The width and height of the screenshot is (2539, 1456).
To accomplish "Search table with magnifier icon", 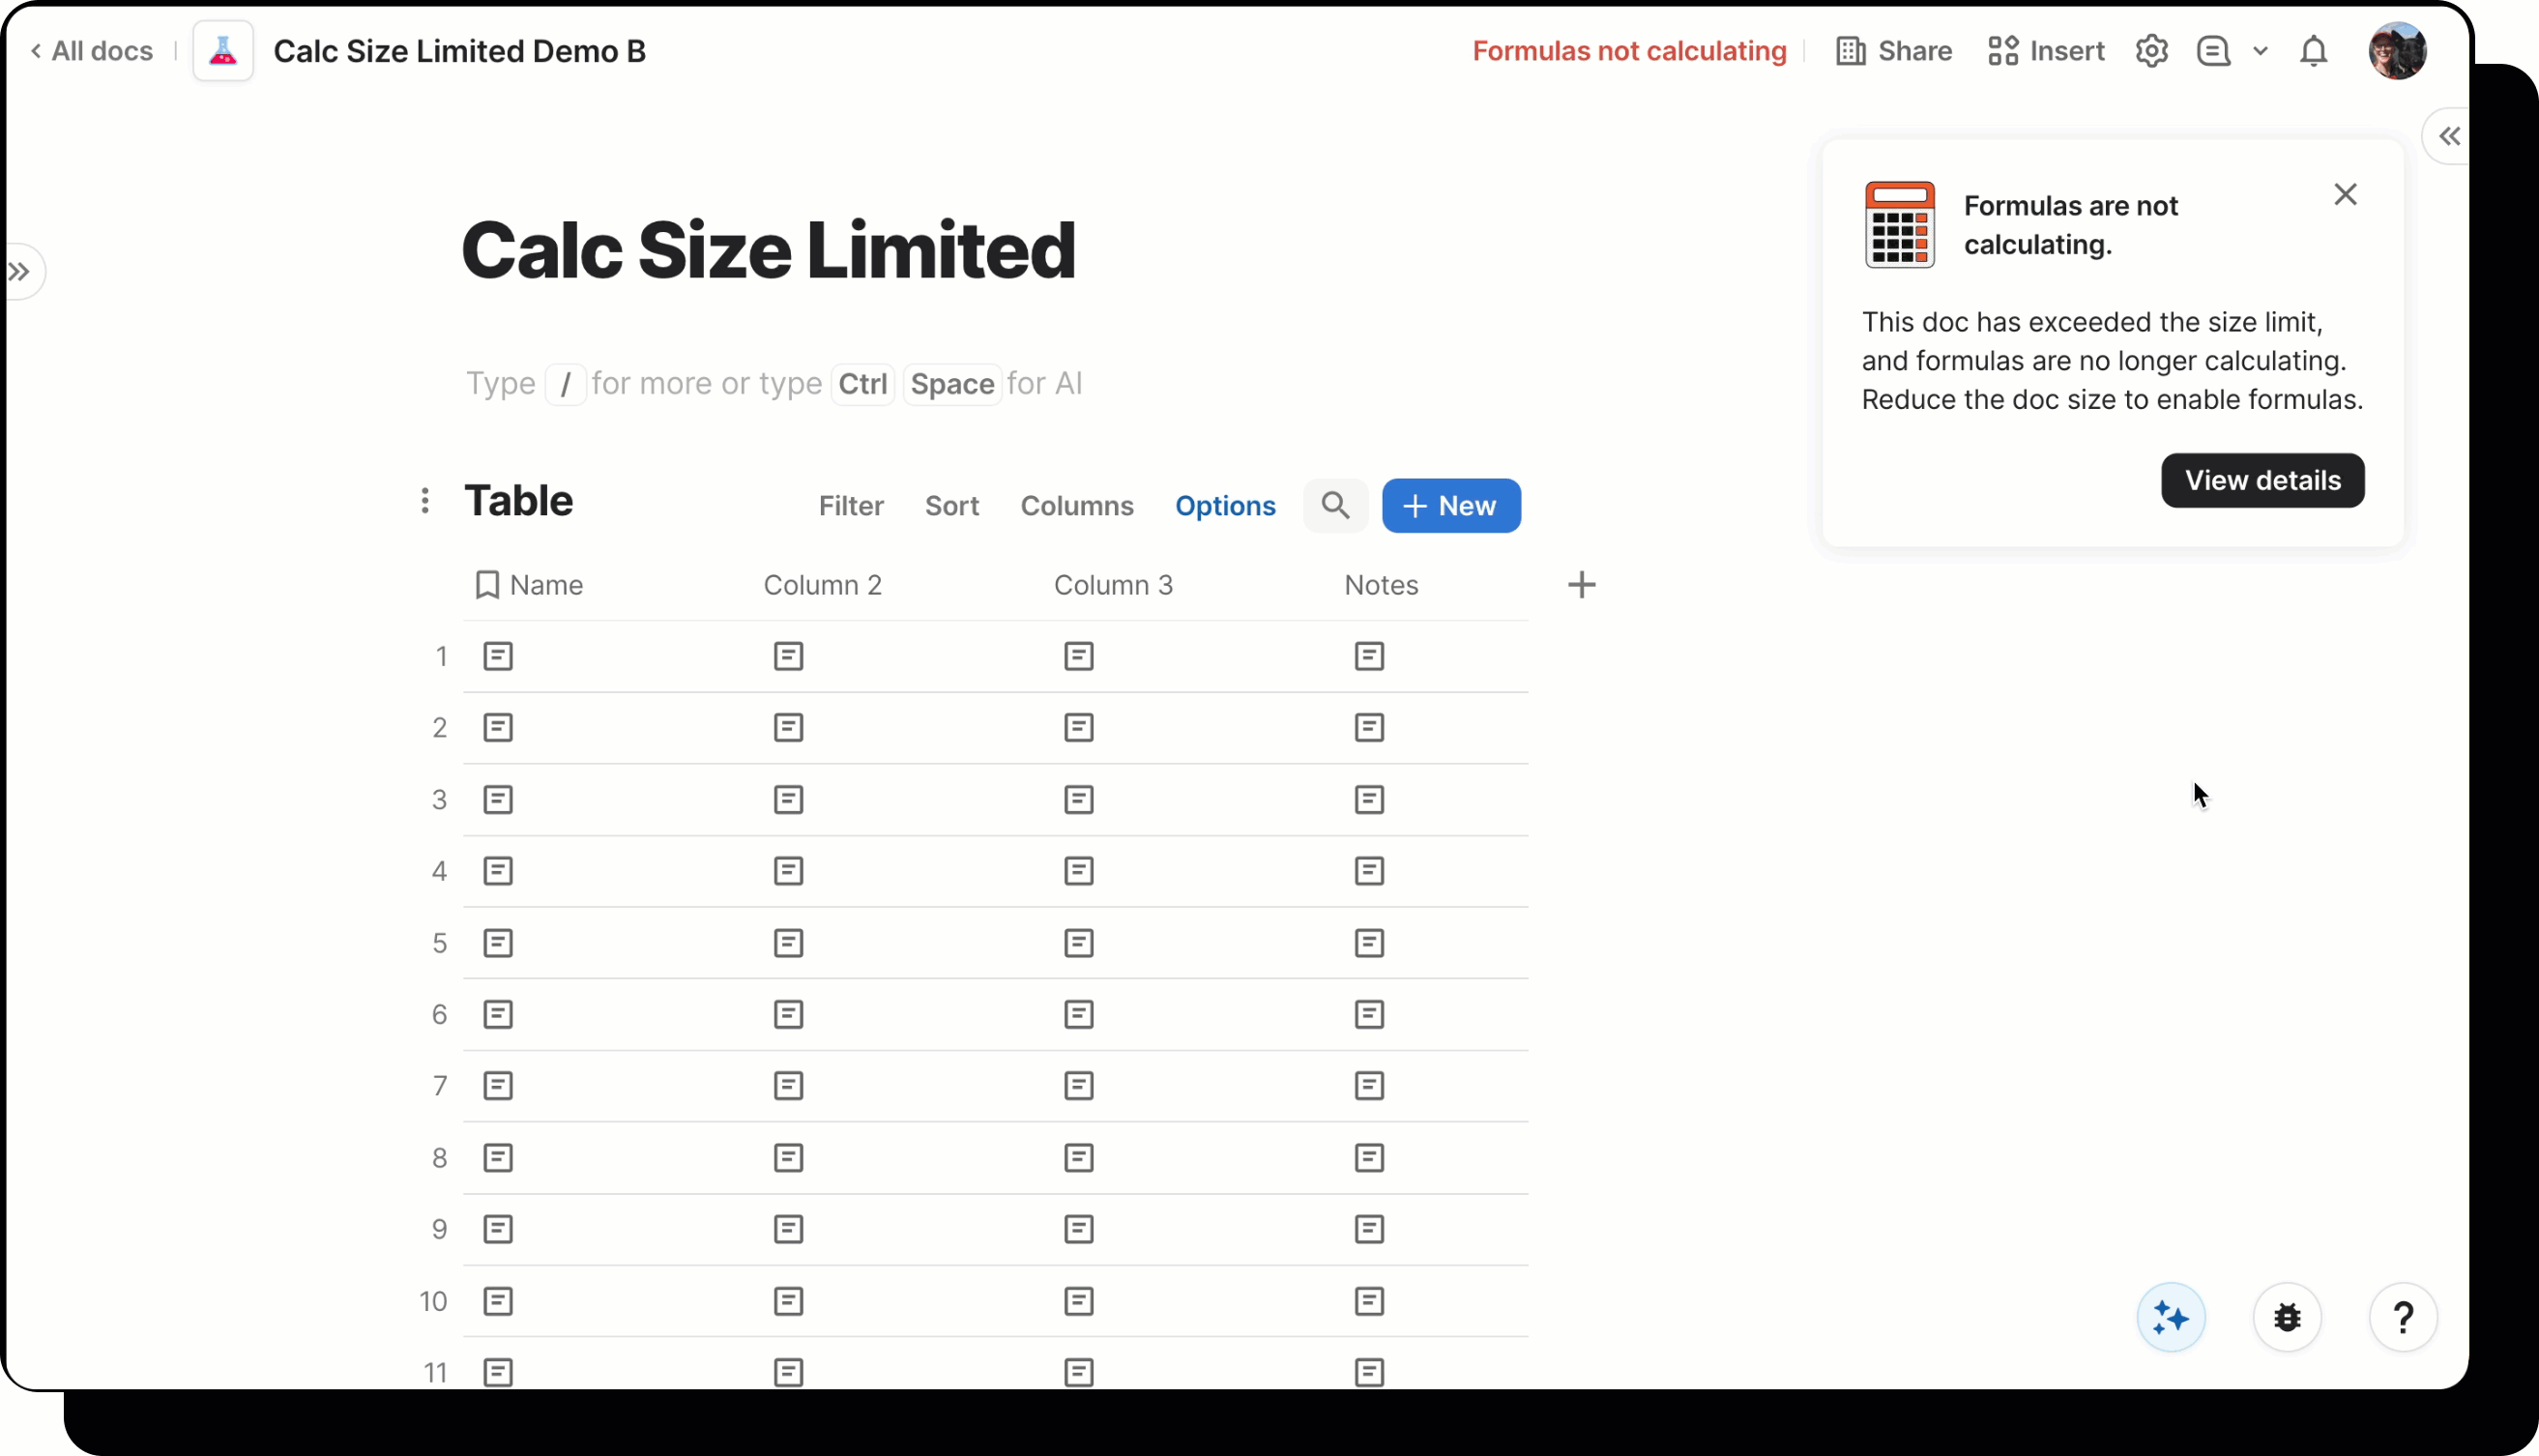I will click(x=1335, y=506).
